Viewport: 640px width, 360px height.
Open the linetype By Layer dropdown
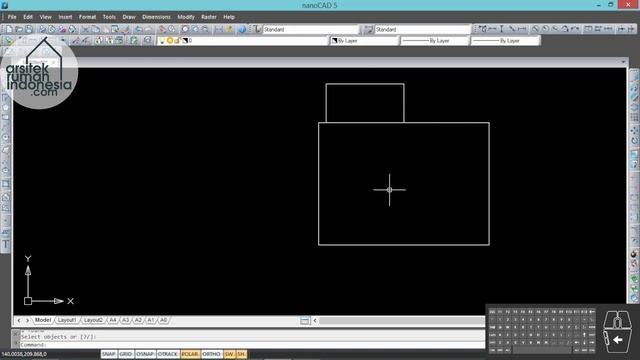[434, 40]
